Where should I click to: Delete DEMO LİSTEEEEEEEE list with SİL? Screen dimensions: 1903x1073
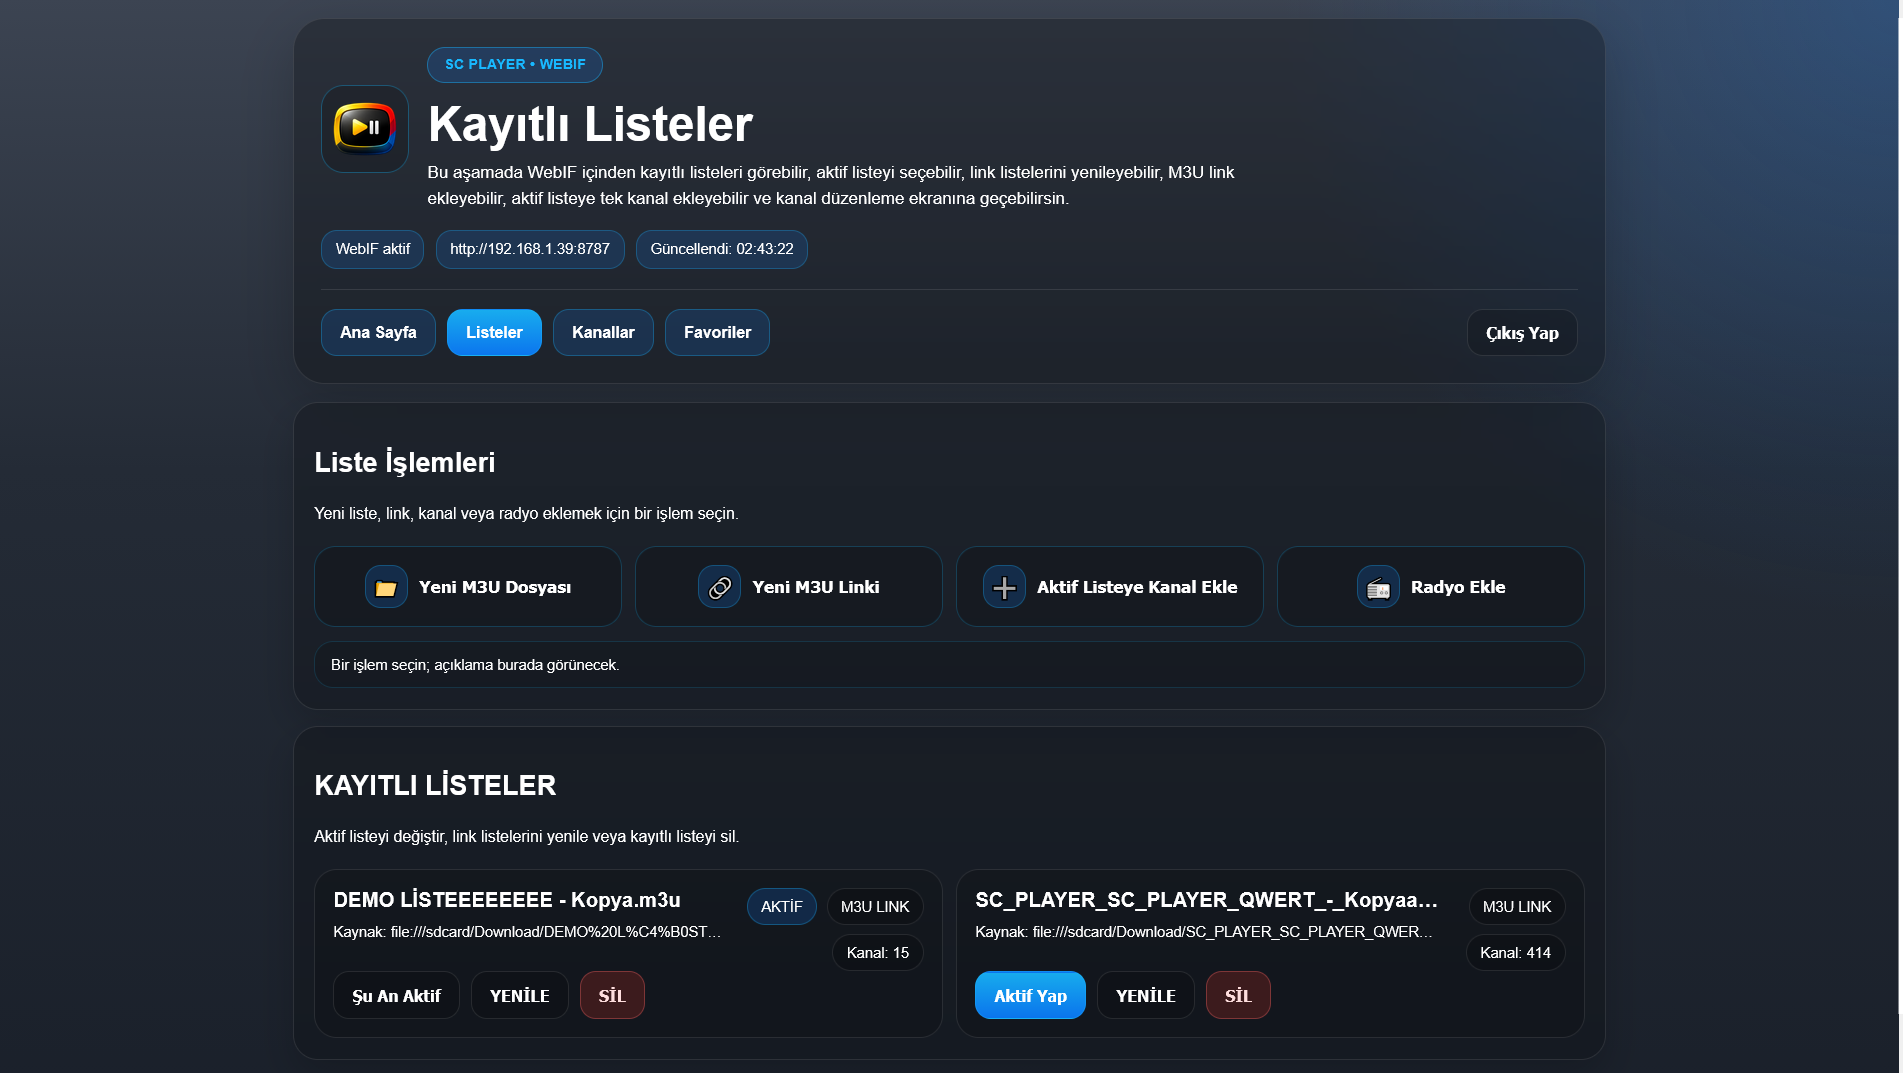click(x=612, y=996)
